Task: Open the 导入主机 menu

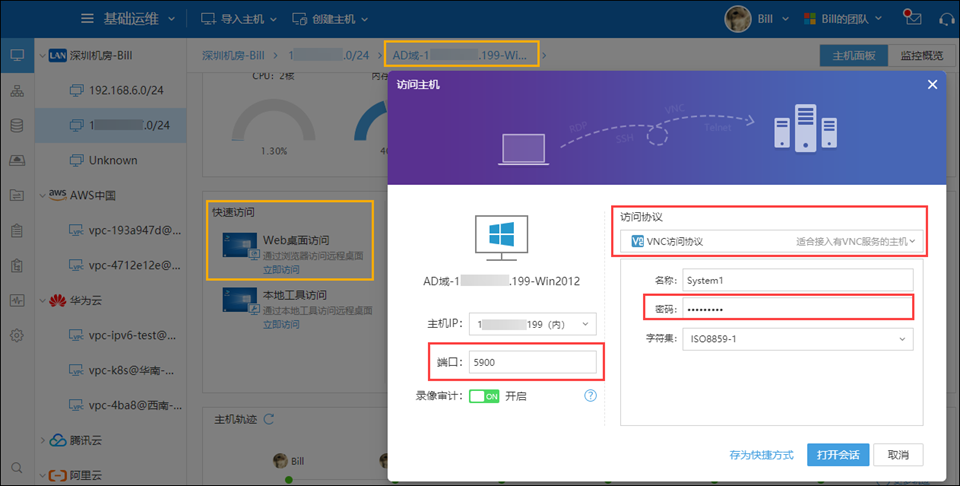Action: coord(240,19)
